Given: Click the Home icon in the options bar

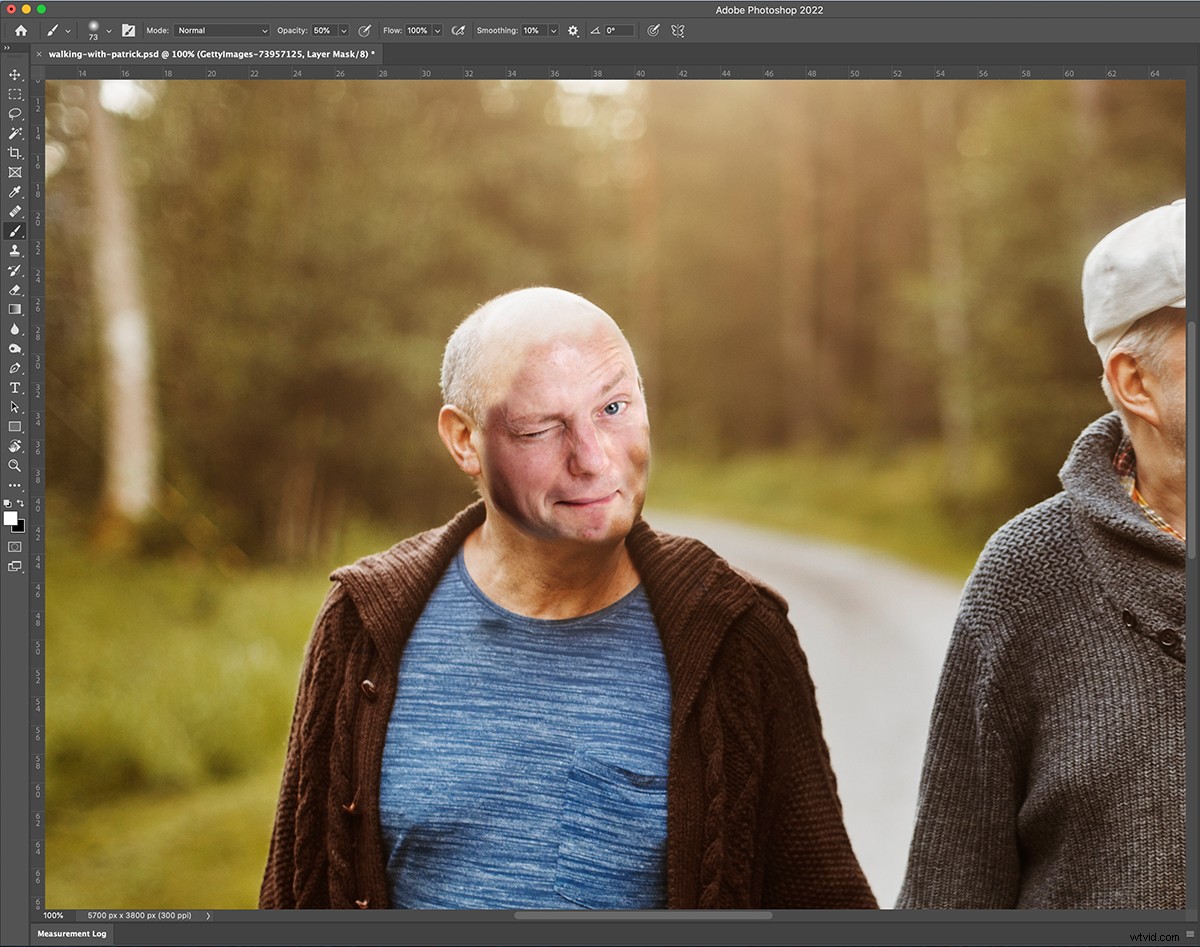Looking at the screenshot, I should [x=20, y=30].
